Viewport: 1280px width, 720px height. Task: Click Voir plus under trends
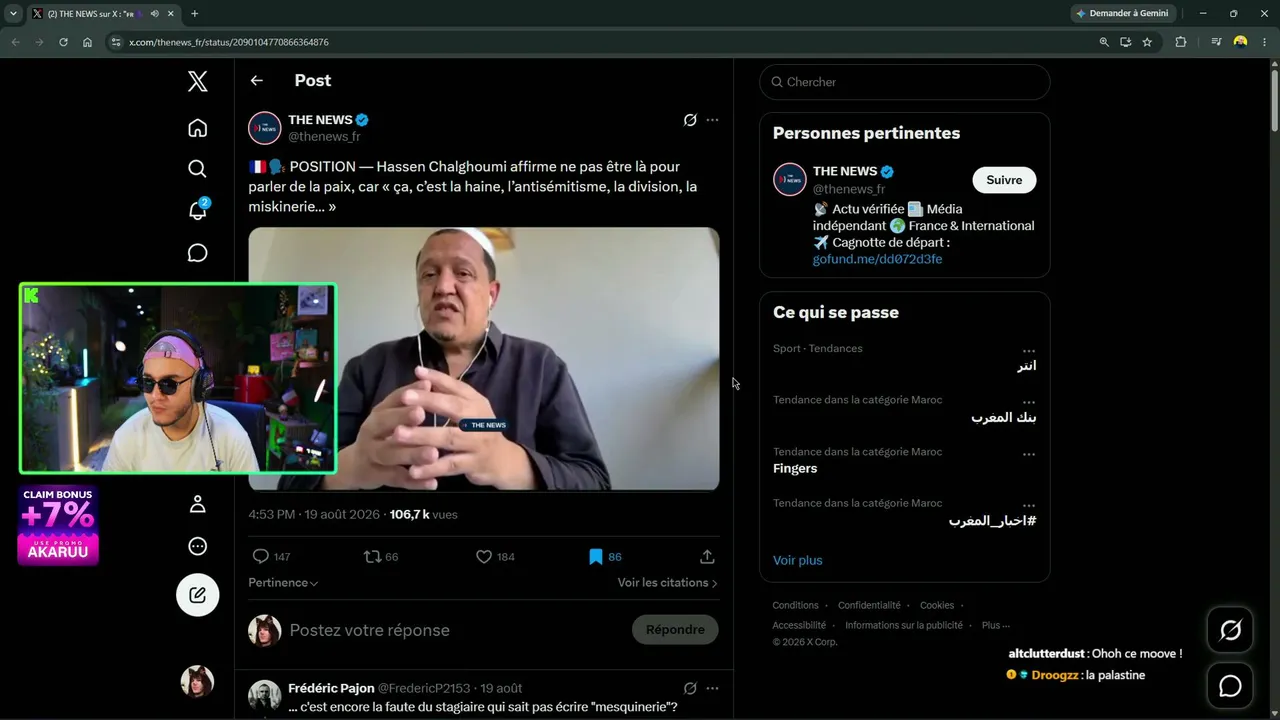tap(798, 560)
